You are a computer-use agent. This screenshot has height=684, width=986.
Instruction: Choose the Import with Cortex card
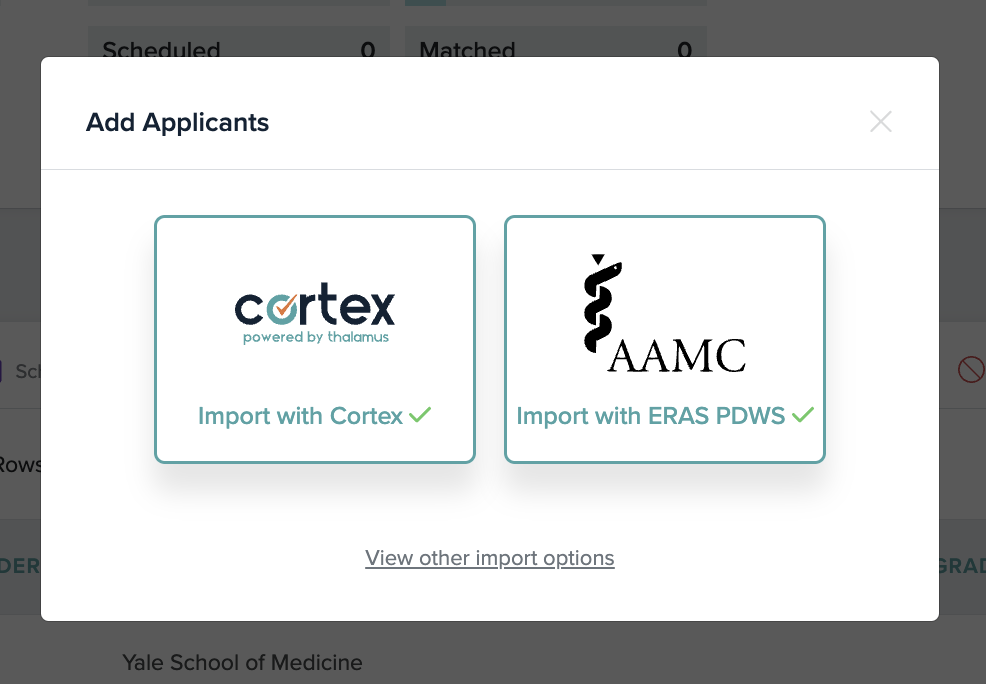pos(314,339)
